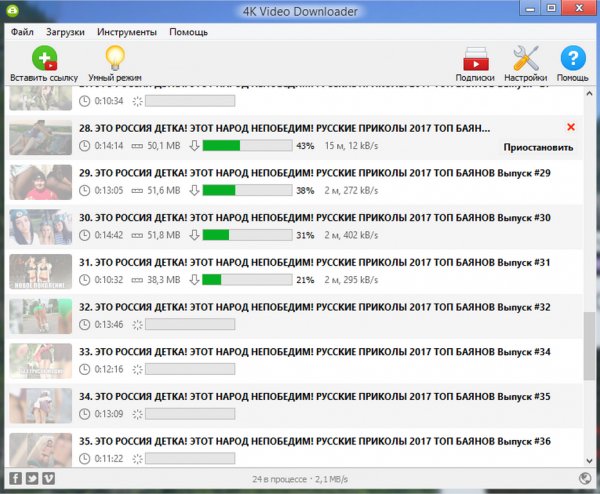Open Настройки tools icon
Viewport: 600px width, 494px height.
coord(525,58)
